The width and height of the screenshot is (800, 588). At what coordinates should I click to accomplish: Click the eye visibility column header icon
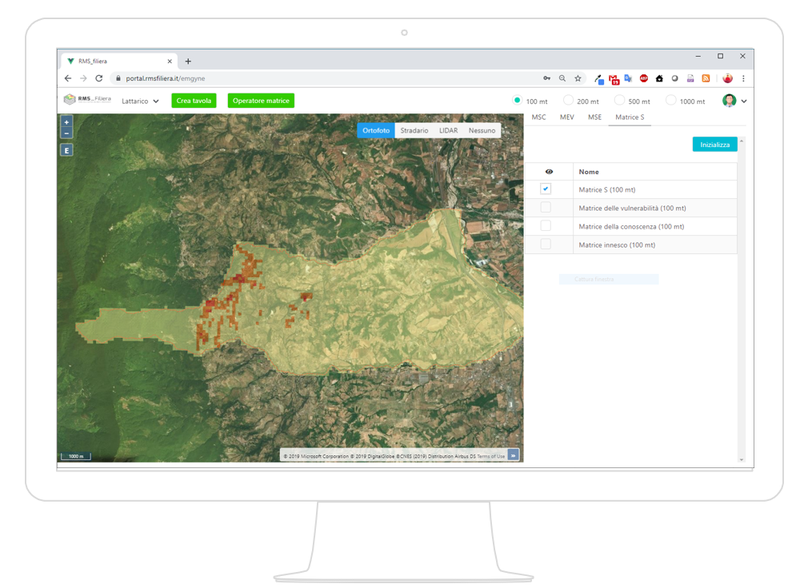[x=549, y=172]
